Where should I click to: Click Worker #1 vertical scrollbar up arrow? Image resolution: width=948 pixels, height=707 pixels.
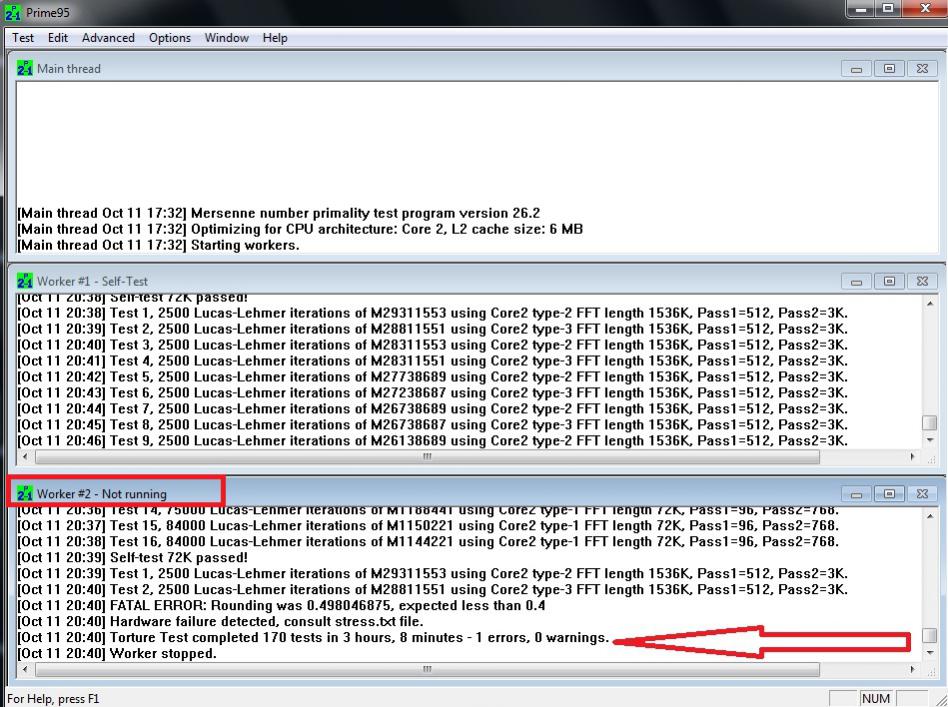click(x=930, y=303)
